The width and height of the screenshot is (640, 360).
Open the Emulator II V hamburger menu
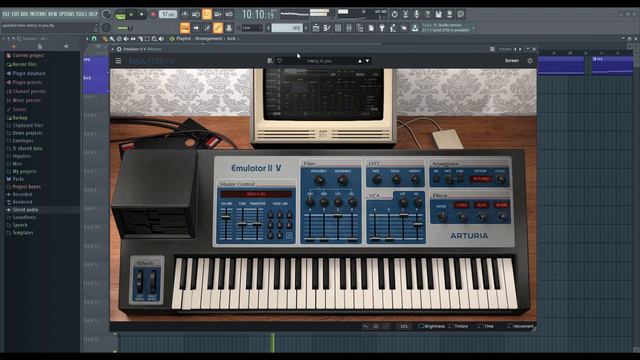point(118,61)
